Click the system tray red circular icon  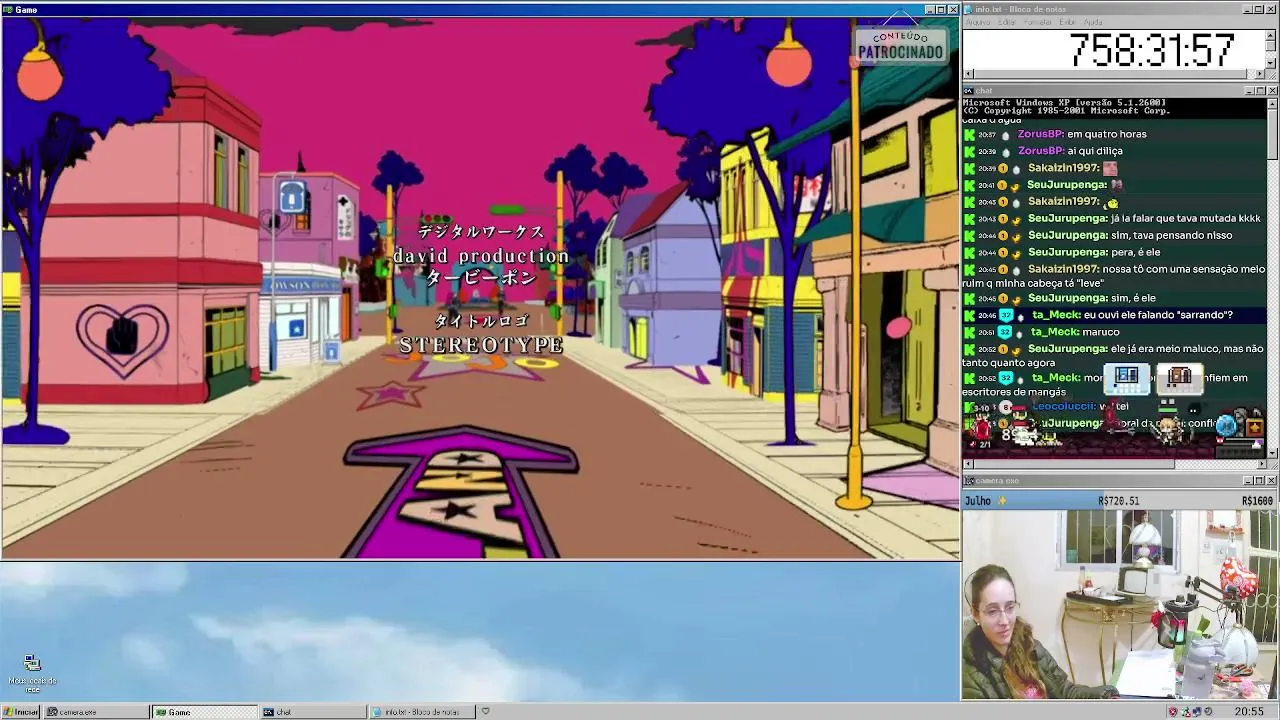click(1173, 712)
